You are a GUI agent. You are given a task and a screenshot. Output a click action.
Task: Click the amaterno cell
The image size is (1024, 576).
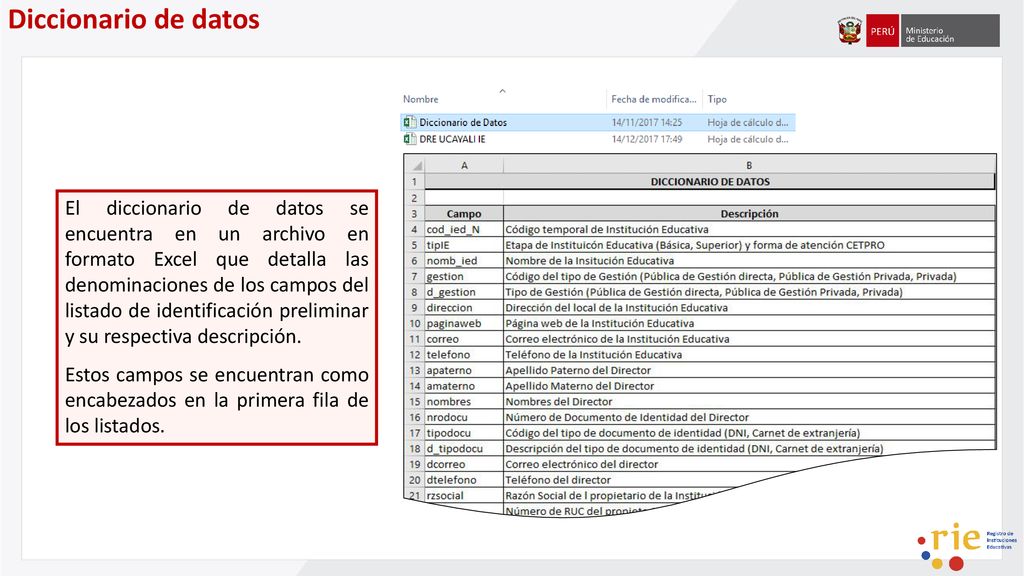coord(464,386)
